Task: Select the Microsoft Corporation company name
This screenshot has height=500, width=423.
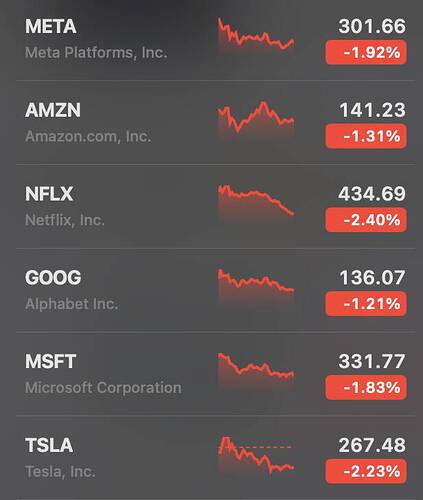Action: 103,388
